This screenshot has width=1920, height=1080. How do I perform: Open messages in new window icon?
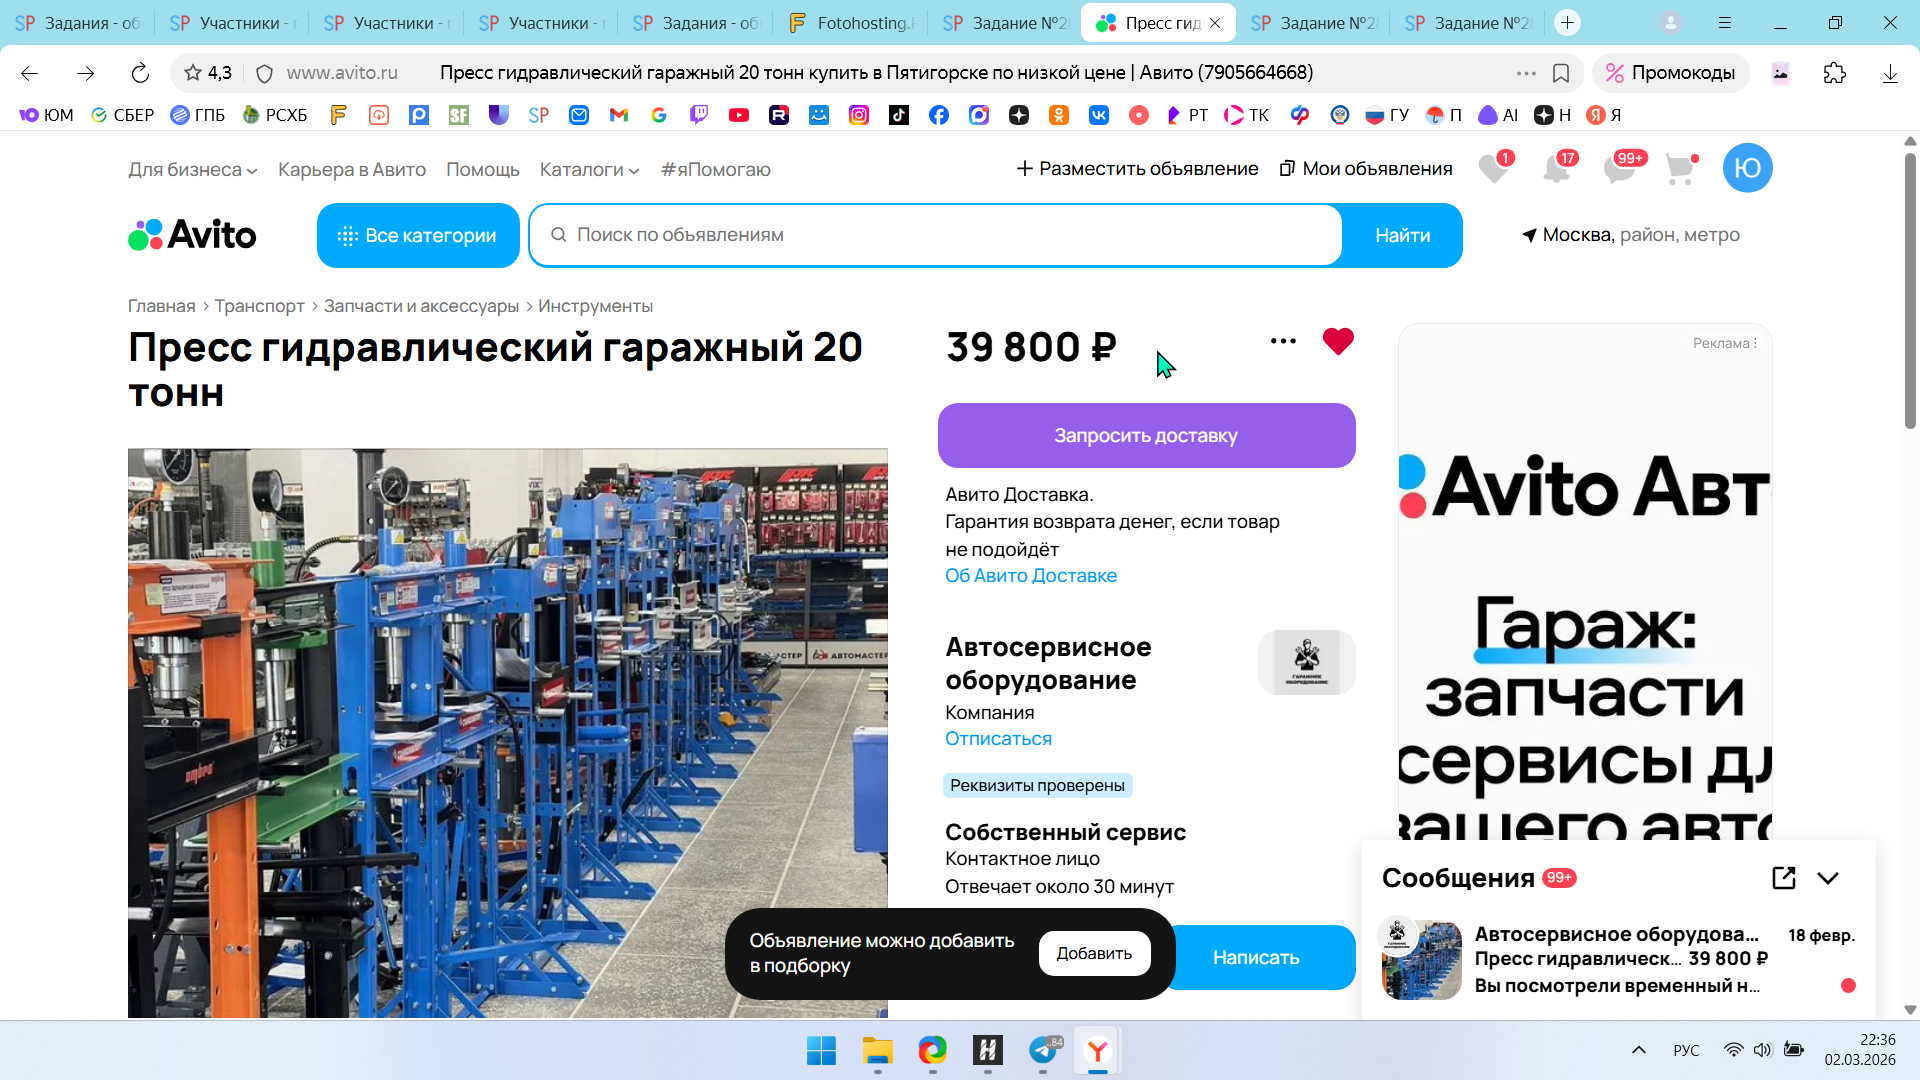click(x=1783, y=878)
